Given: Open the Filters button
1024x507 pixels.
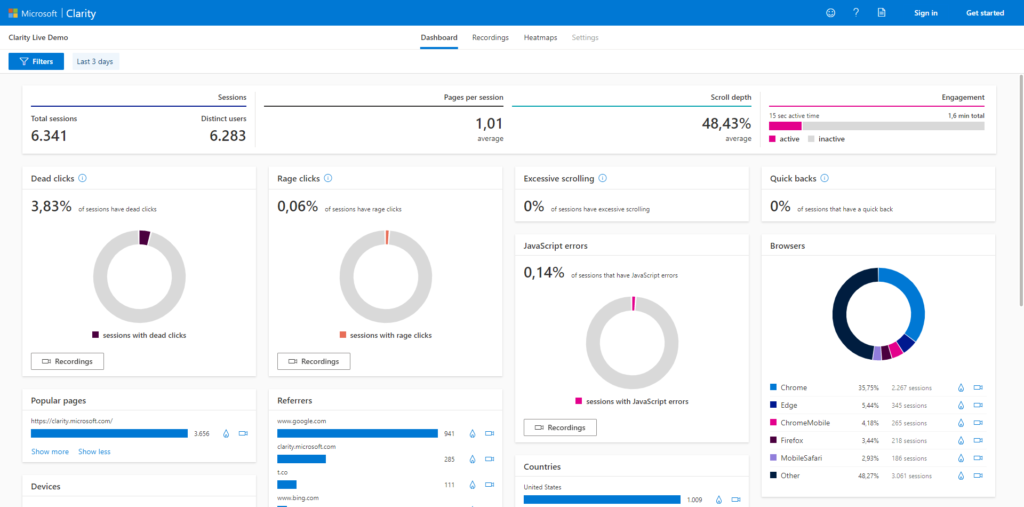Looking at the screenshot, I should click(x=36, y=61).
